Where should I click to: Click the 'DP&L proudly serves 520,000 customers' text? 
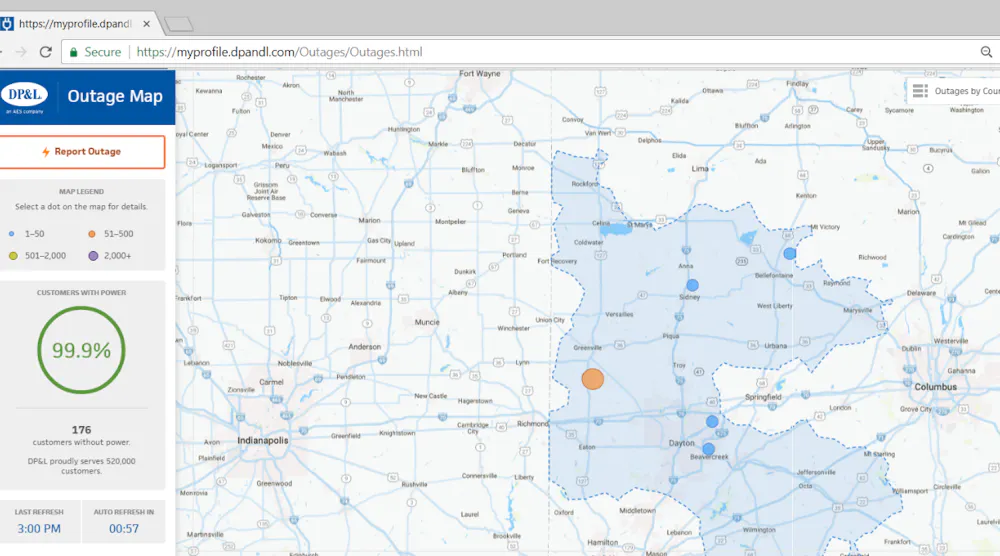pyautogui.click(x=82, y=466)
